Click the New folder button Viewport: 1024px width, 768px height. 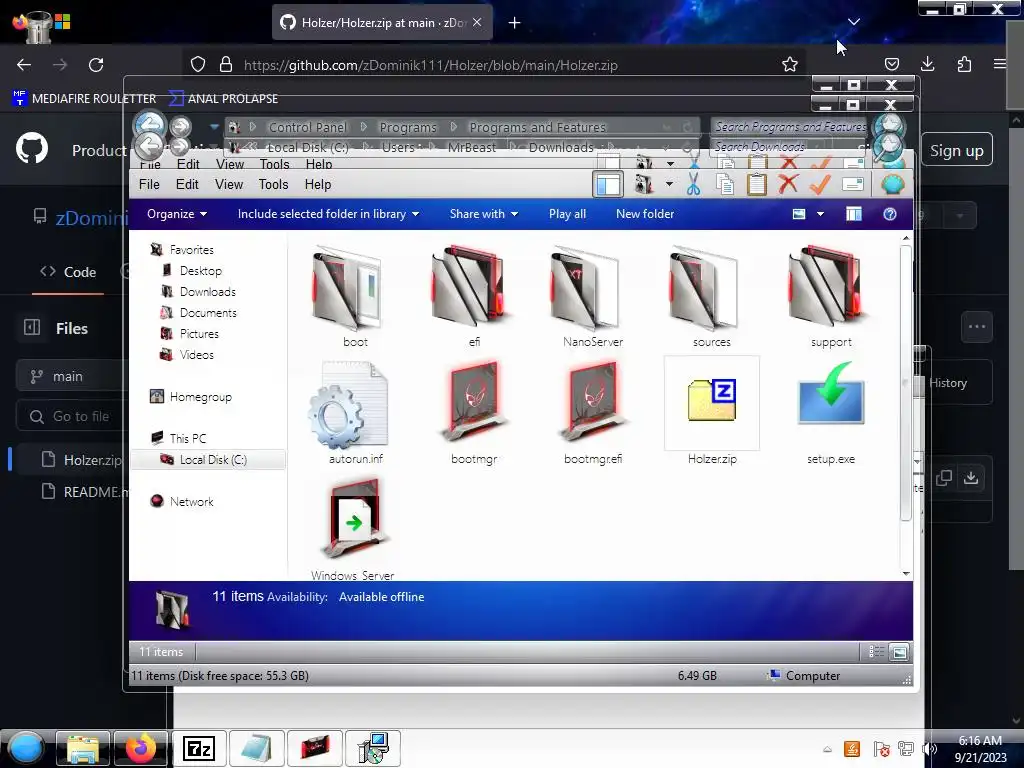tap(645, 214)
